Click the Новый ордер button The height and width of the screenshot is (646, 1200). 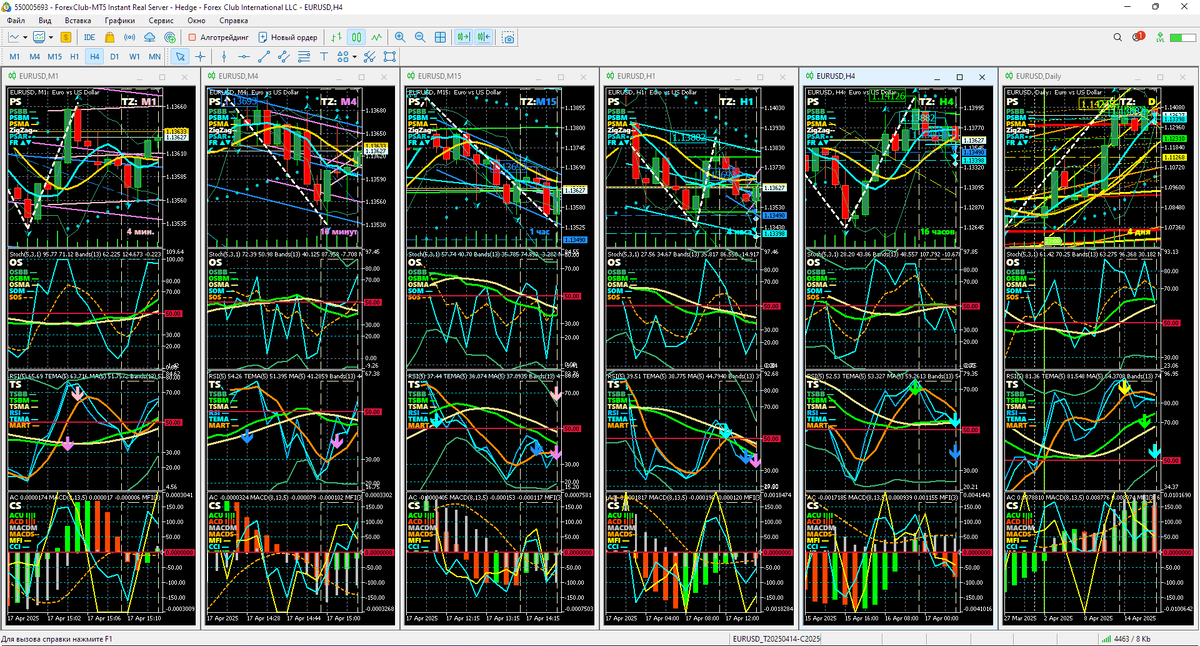(288, 37)
